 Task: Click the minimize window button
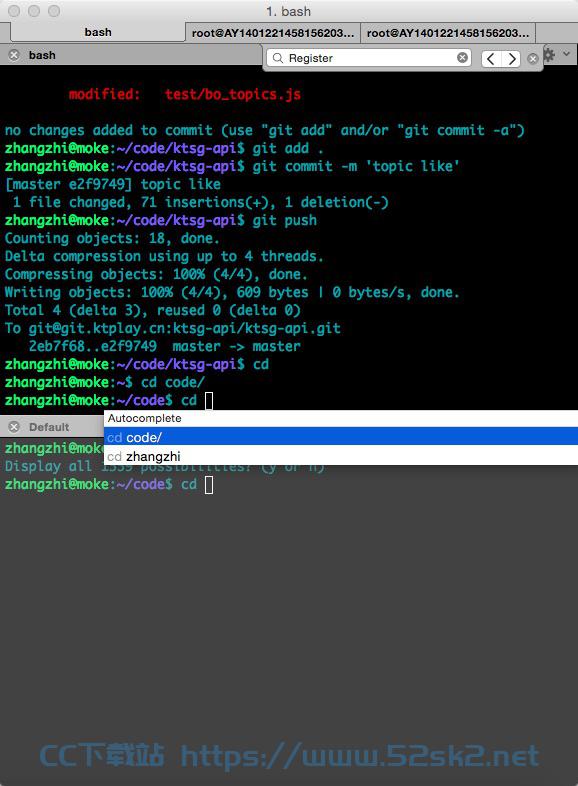click(x=34, y=11)
